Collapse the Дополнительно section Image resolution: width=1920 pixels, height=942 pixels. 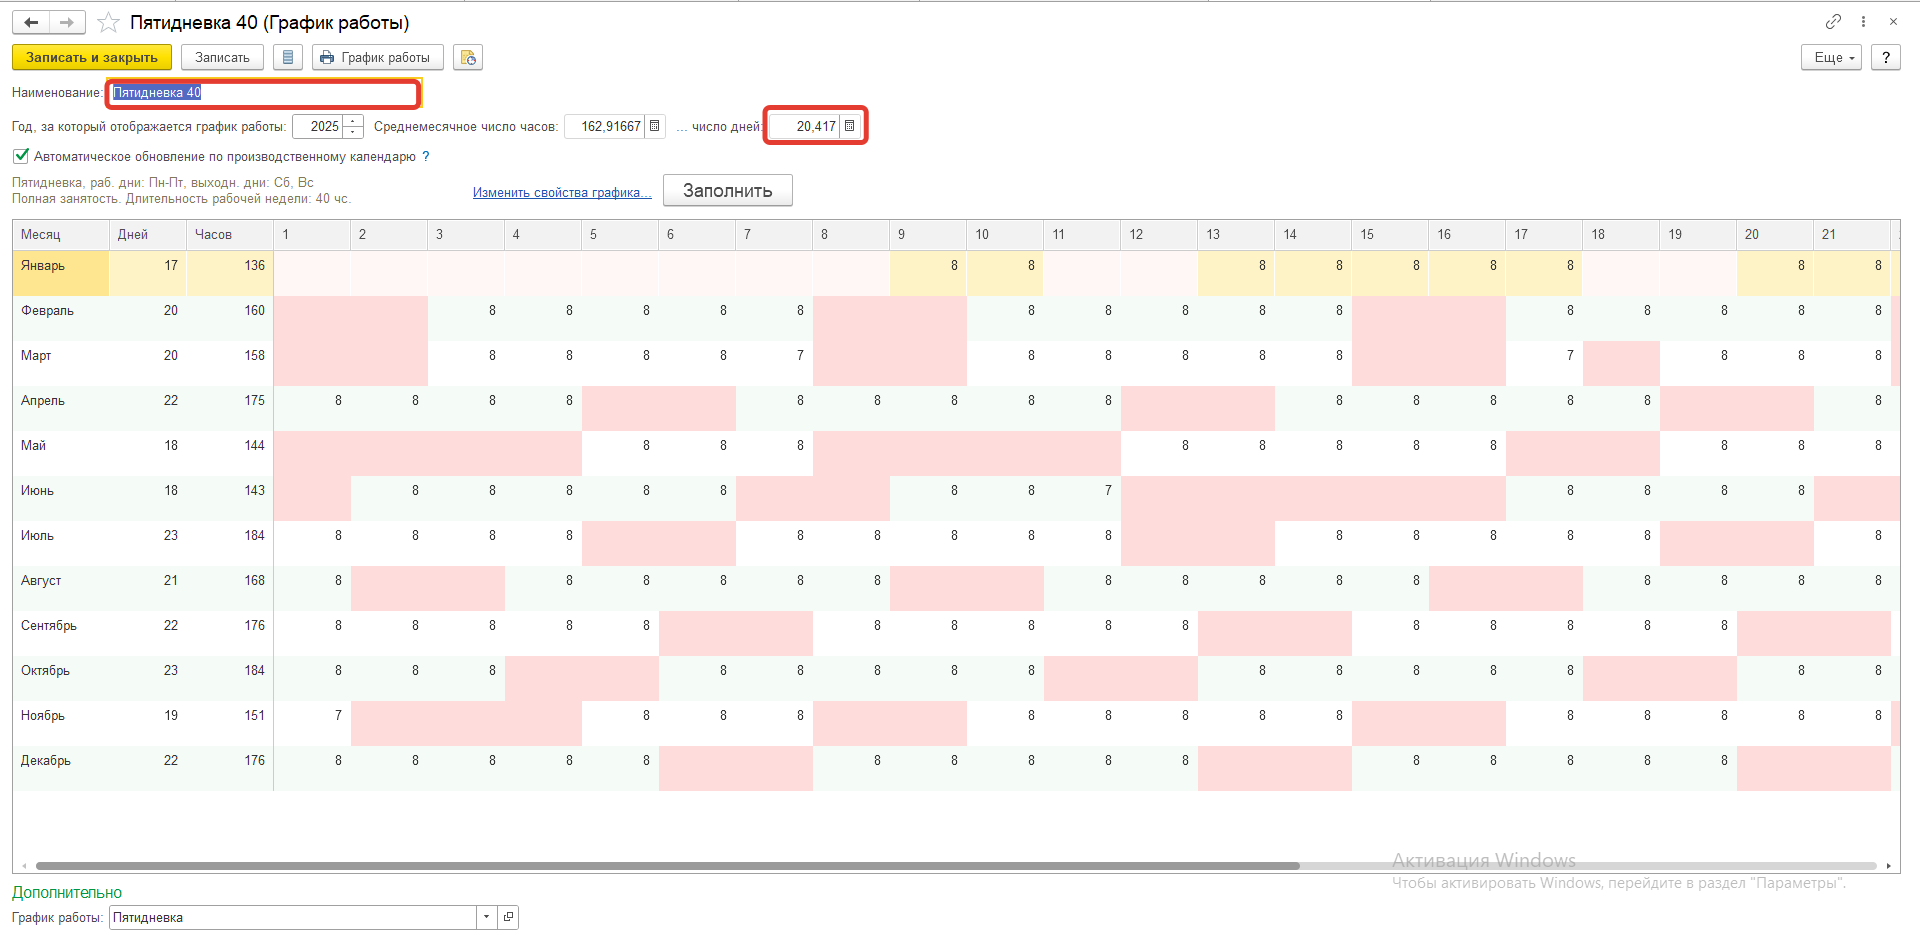point(67,892)
